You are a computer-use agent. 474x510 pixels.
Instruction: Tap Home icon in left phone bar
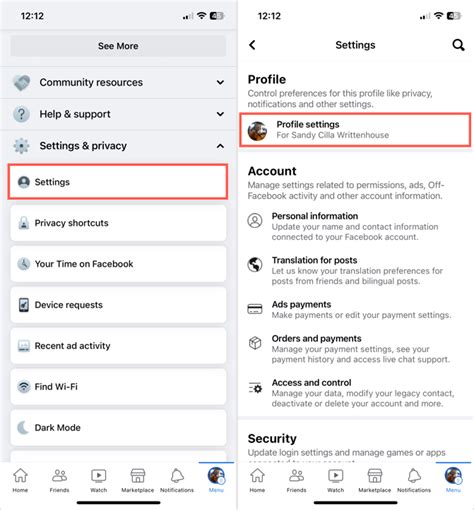[x=20, y=480]
